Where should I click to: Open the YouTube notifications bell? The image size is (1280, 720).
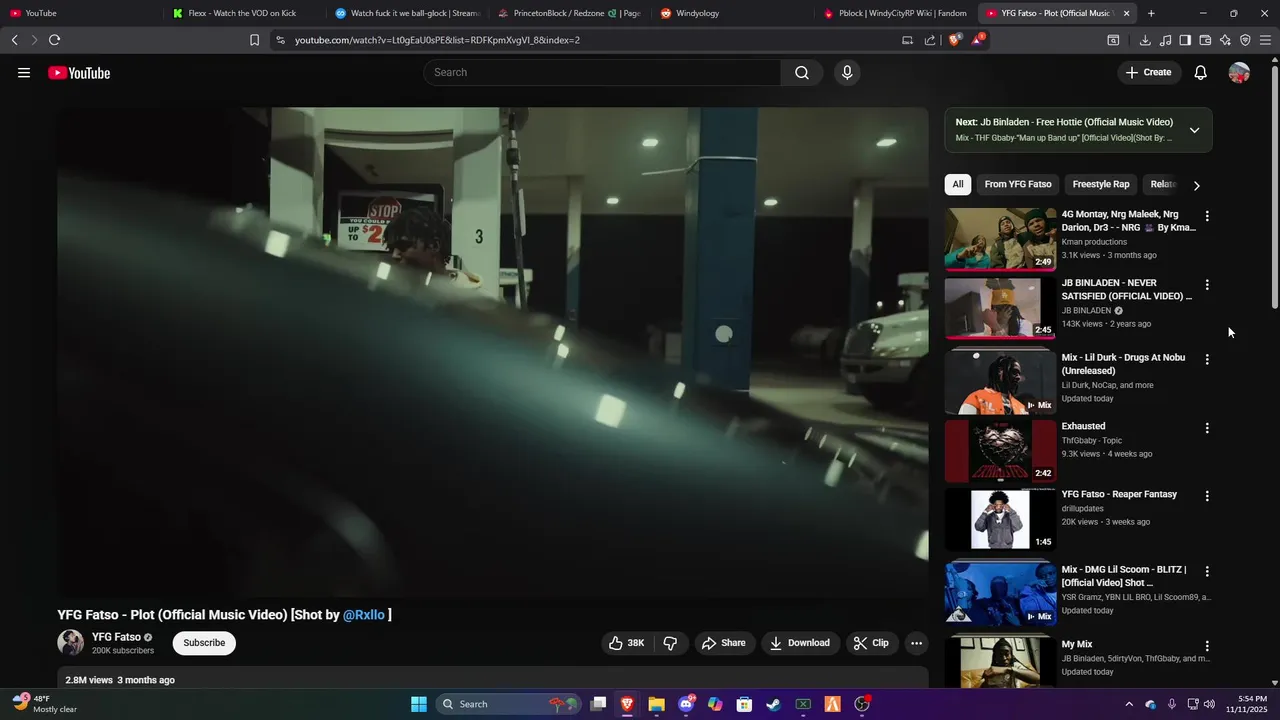(x=1201, y=72)
